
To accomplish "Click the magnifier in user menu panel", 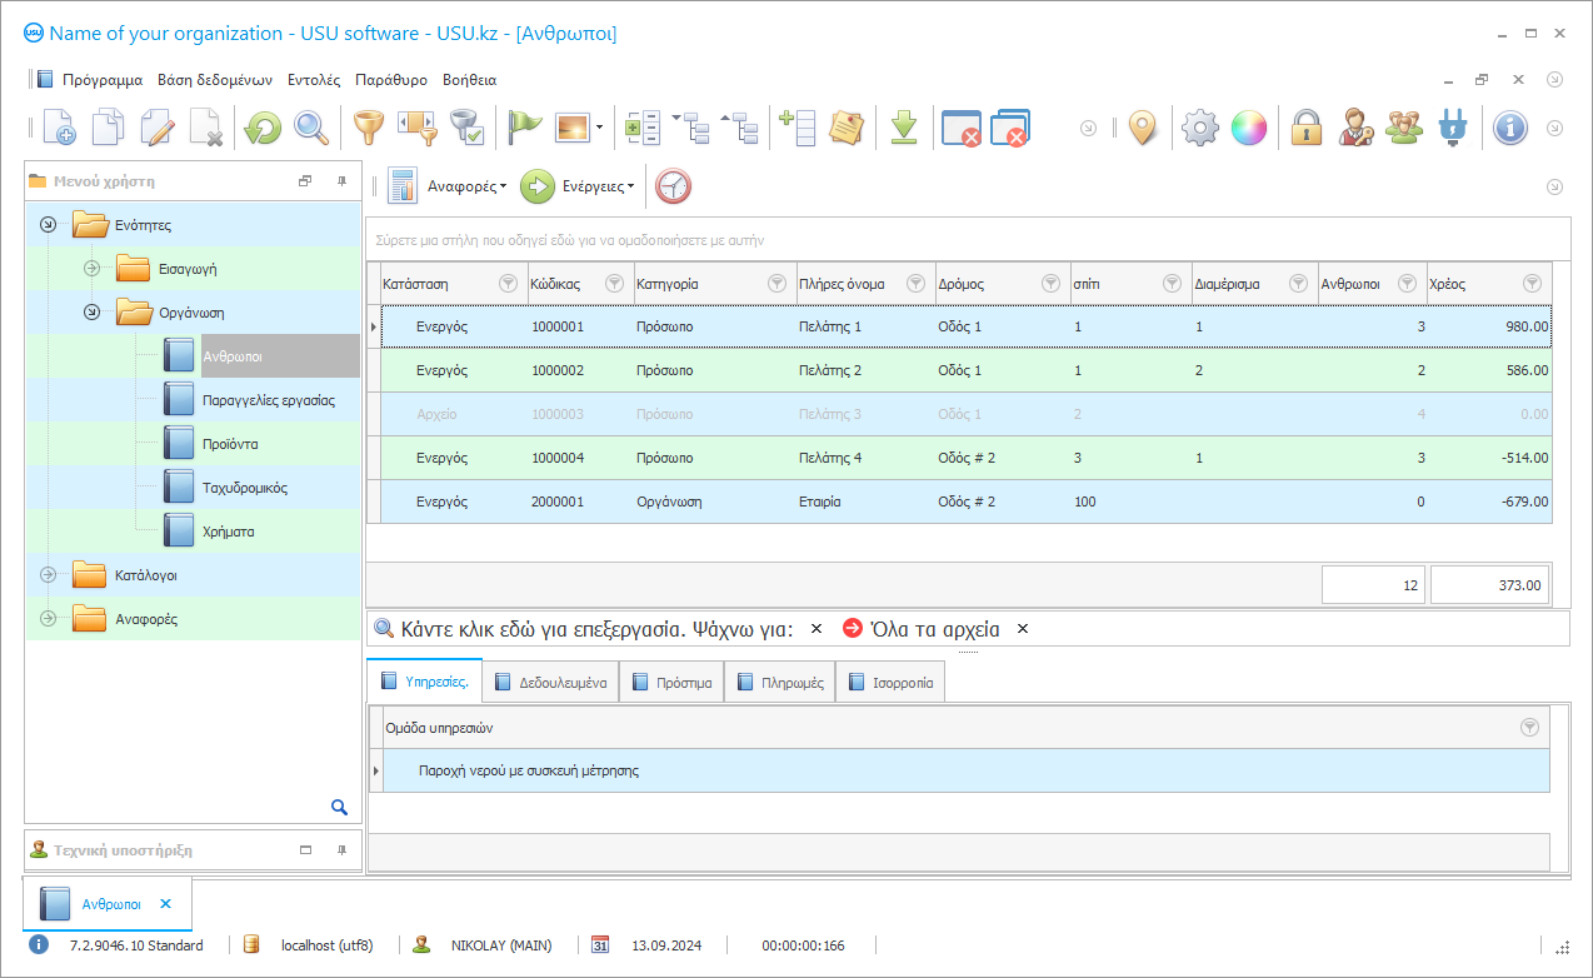I will pyautogui.click(x=339, y=807).
